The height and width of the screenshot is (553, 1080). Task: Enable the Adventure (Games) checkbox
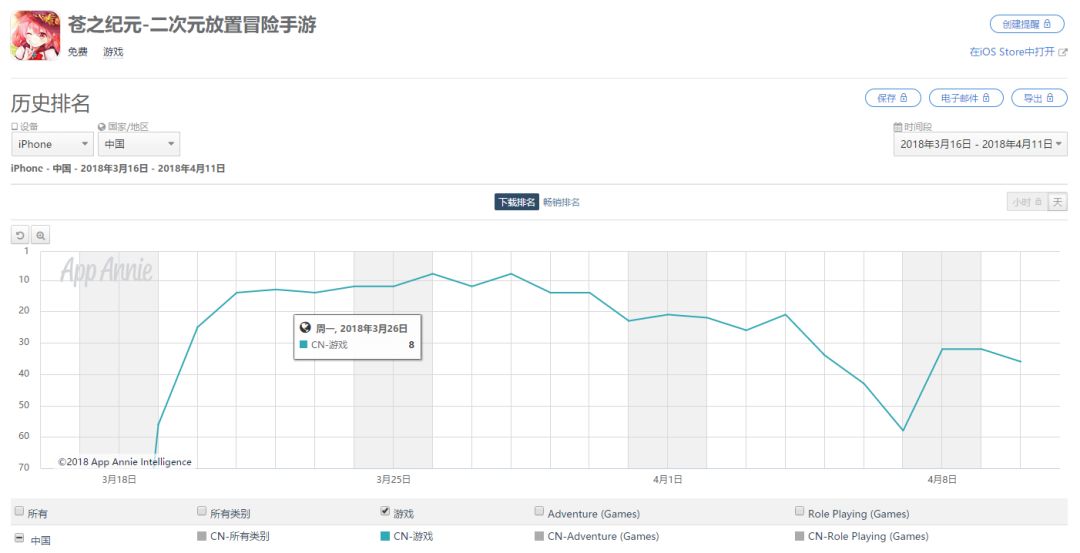[540, 511]
